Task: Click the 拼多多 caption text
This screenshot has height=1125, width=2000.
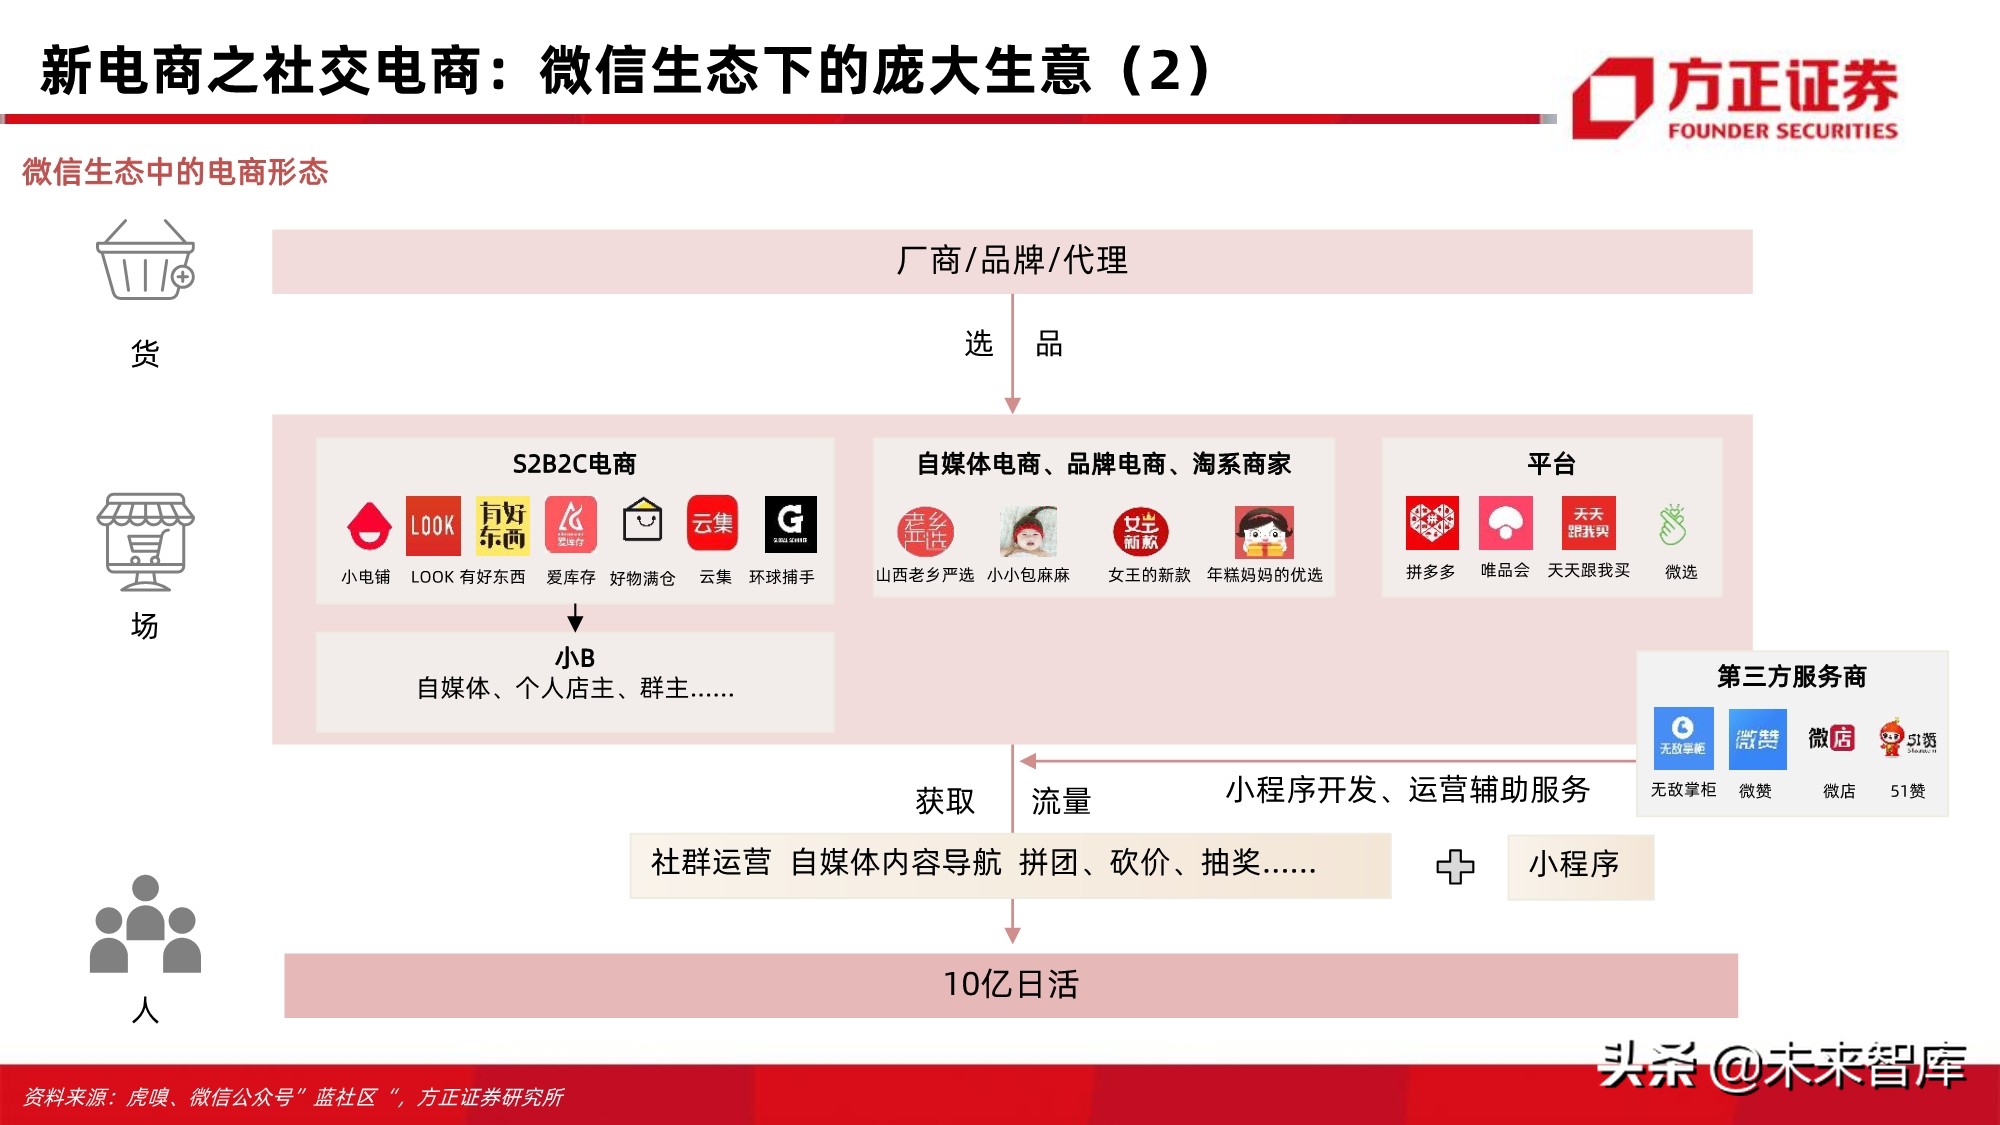Action: pyautogui.click(x=1431, y=572)
